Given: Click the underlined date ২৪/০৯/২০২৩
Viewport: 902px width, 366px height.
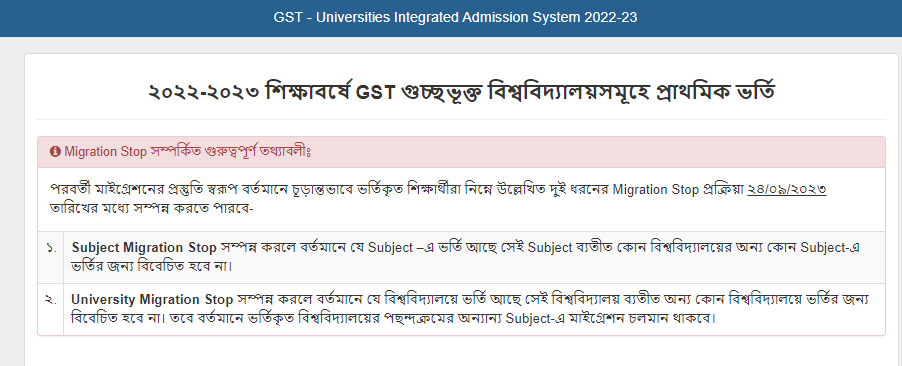Looking at the screenshot, I should click(x=786, y=189).
